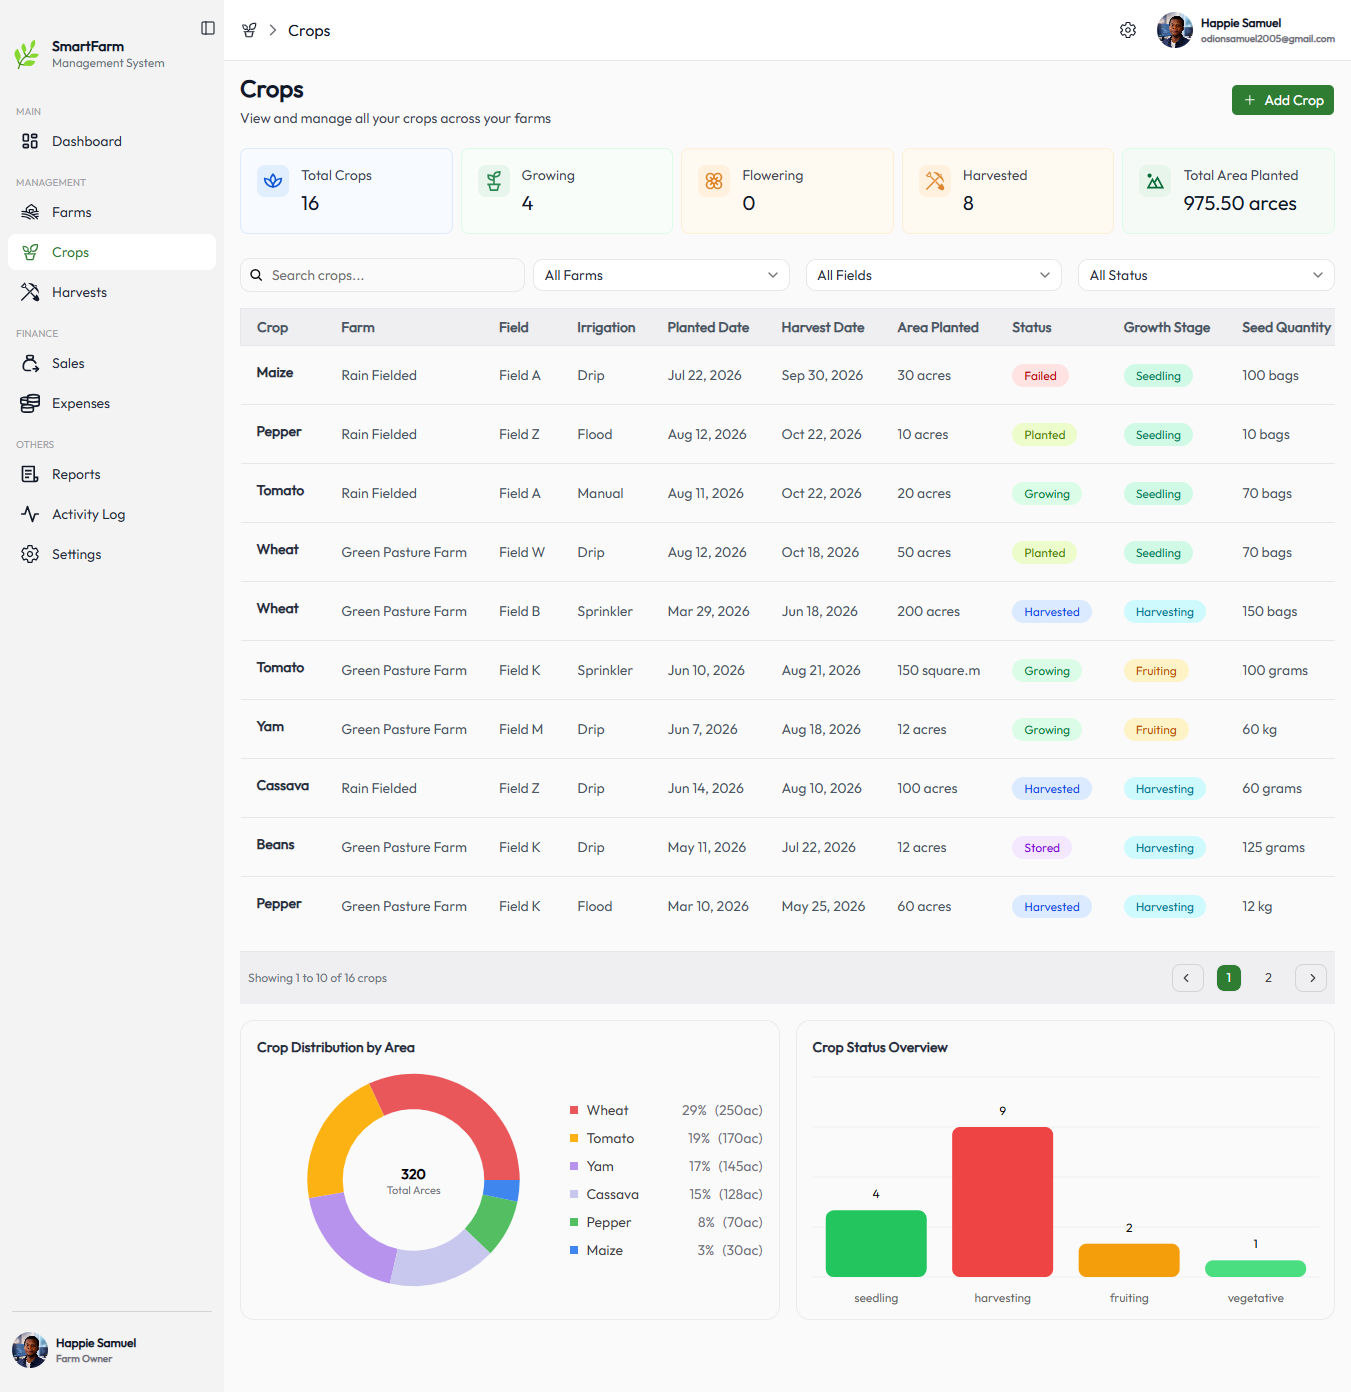Select pagination page 2

1268,978
